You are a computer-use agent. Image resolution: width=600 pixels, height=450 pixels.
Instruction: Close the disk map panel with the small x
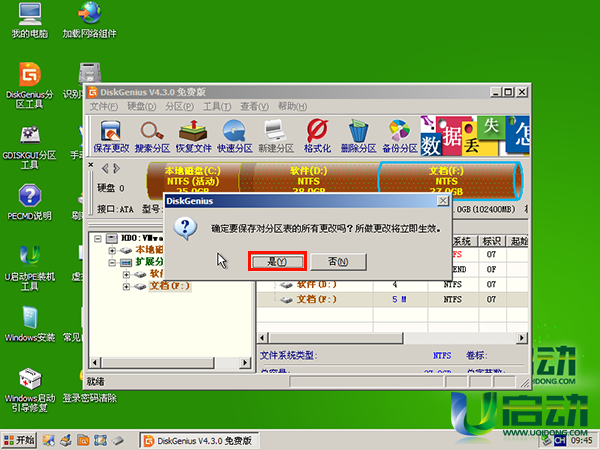click(x=91, y=165)
